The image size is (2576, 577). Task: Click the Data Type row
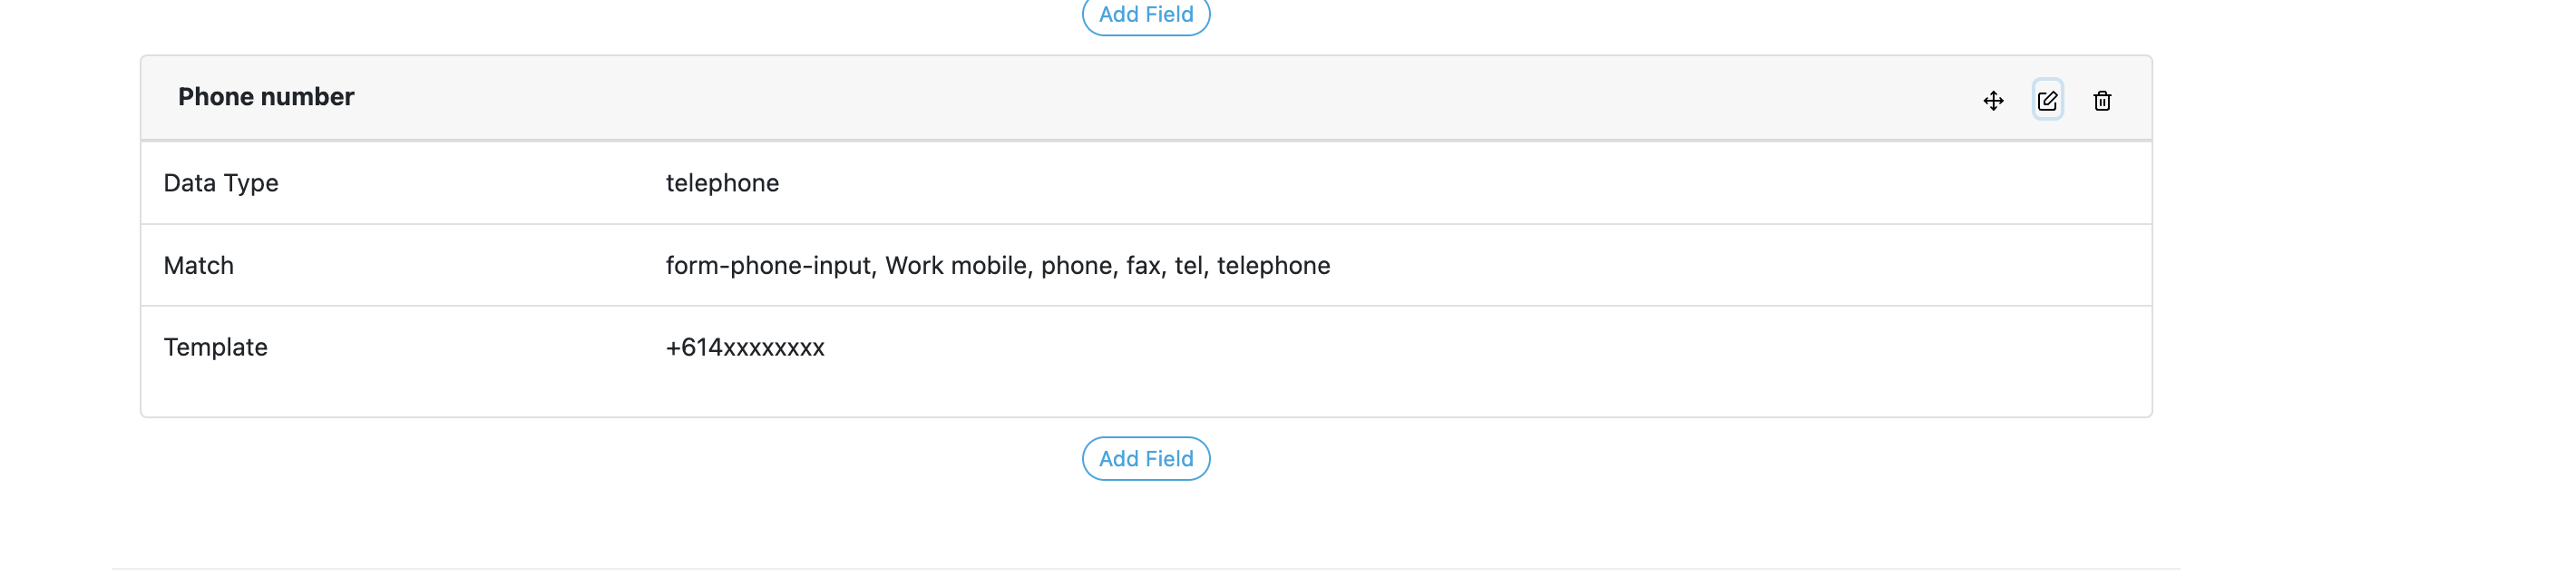[x=222, y=183]
